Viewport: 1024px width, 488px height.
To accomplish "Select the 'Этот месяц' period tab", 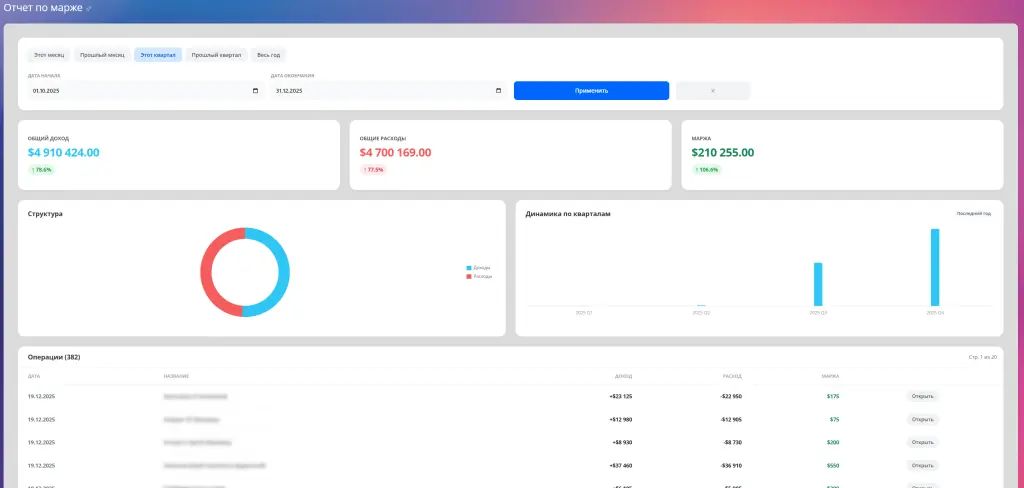I will point(48,55).
